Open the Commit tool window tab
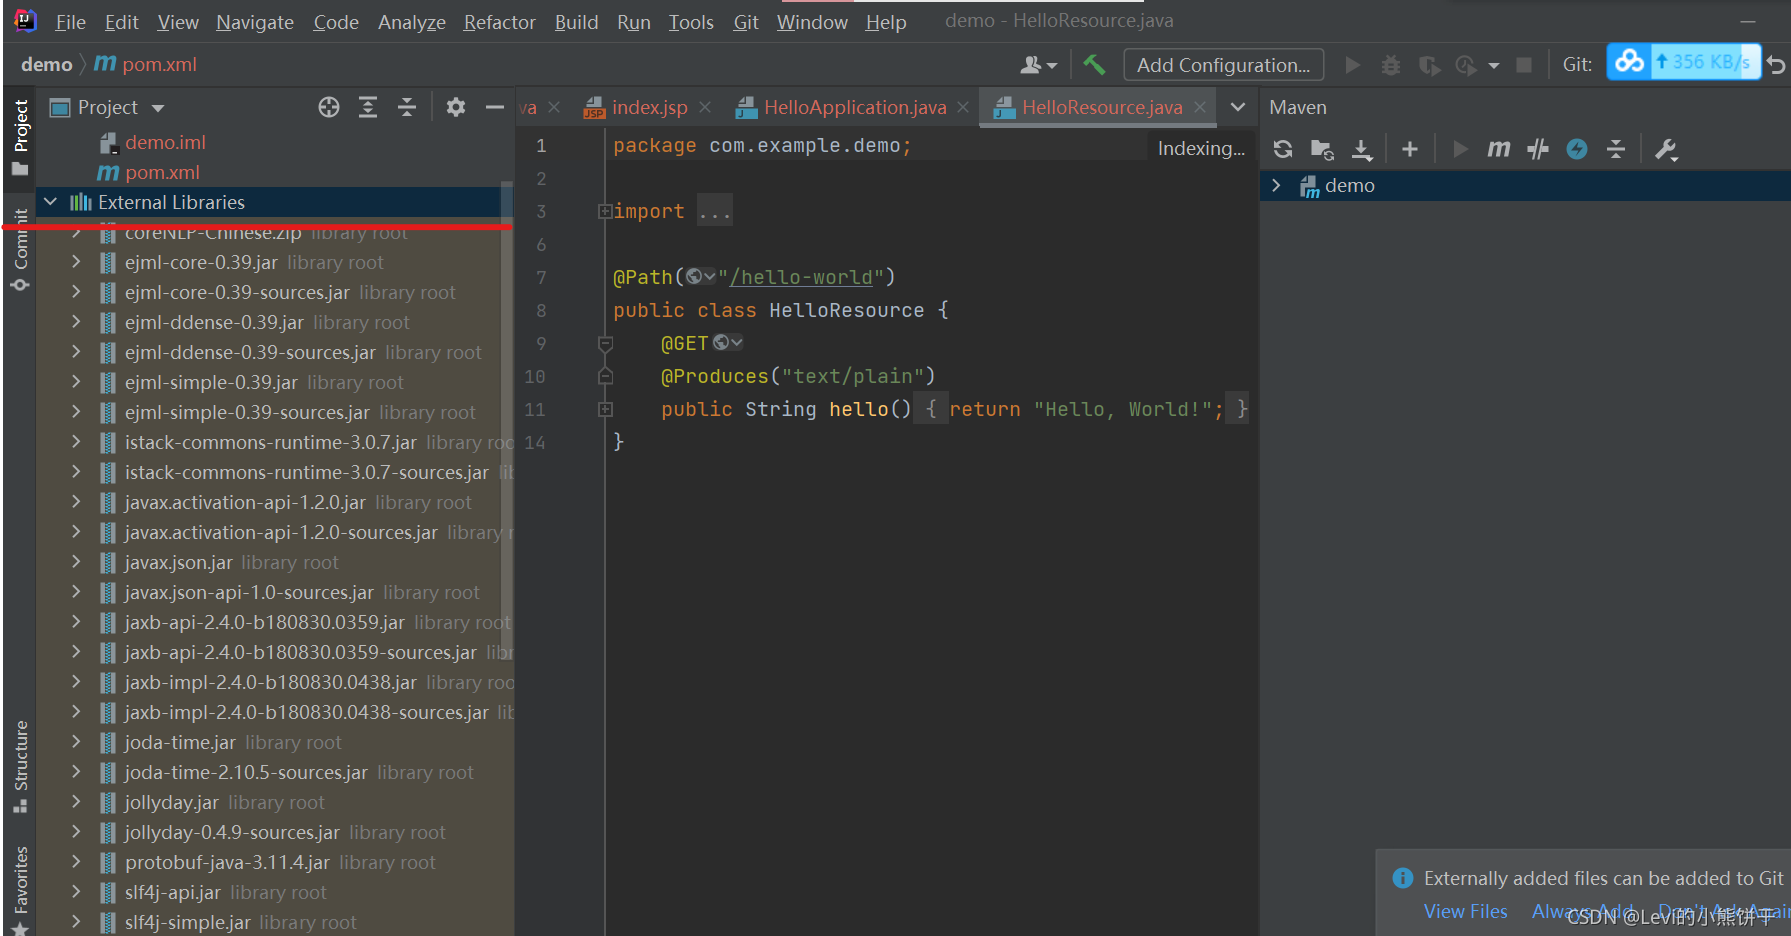The image size is (1791, 936). point(20,249)
